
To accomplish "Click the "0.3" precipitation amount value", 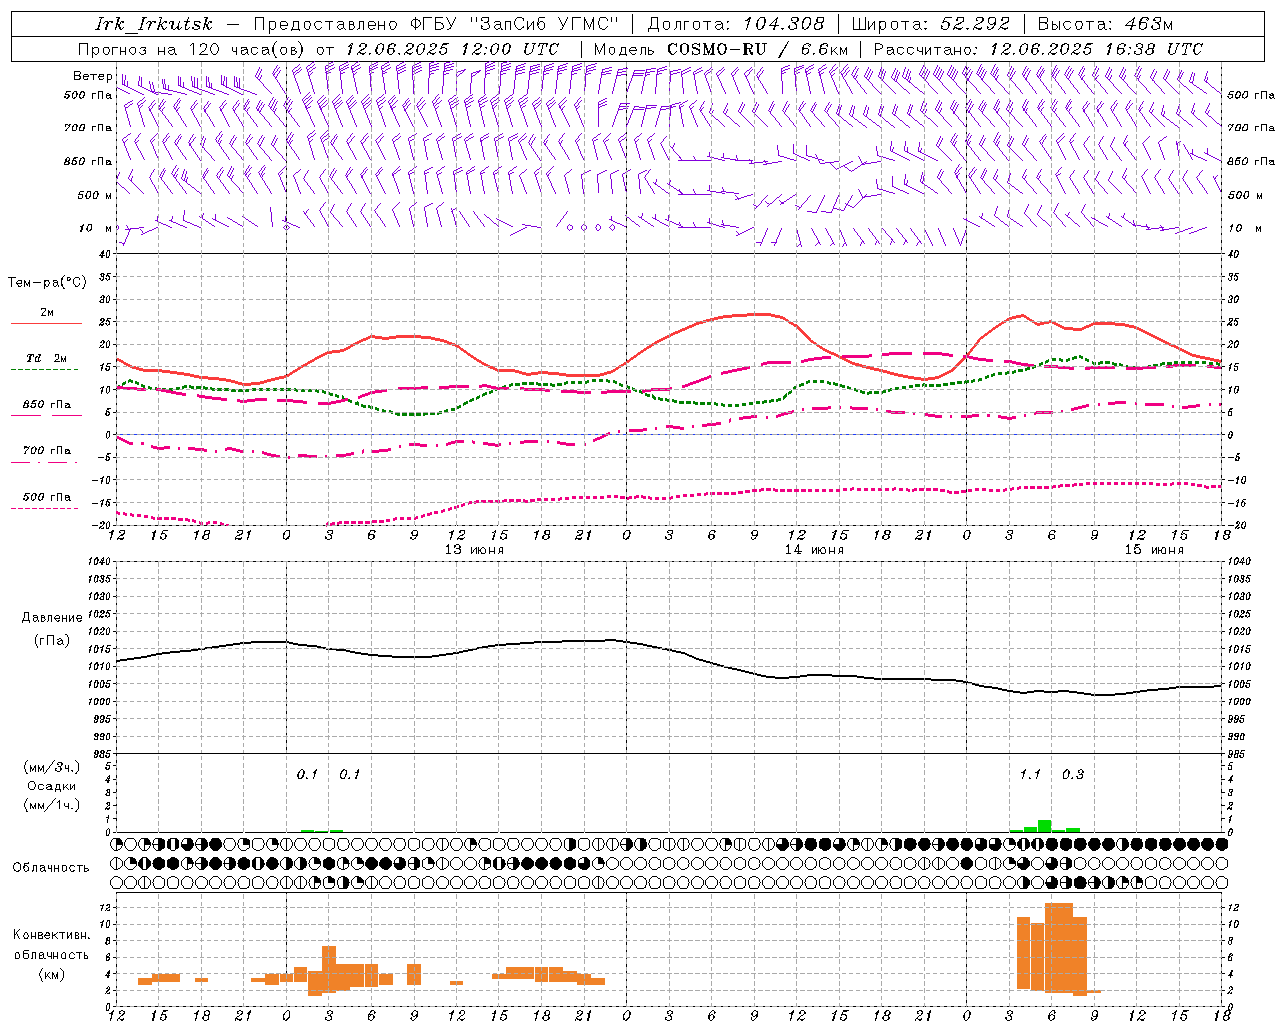I will point(1073,775).
